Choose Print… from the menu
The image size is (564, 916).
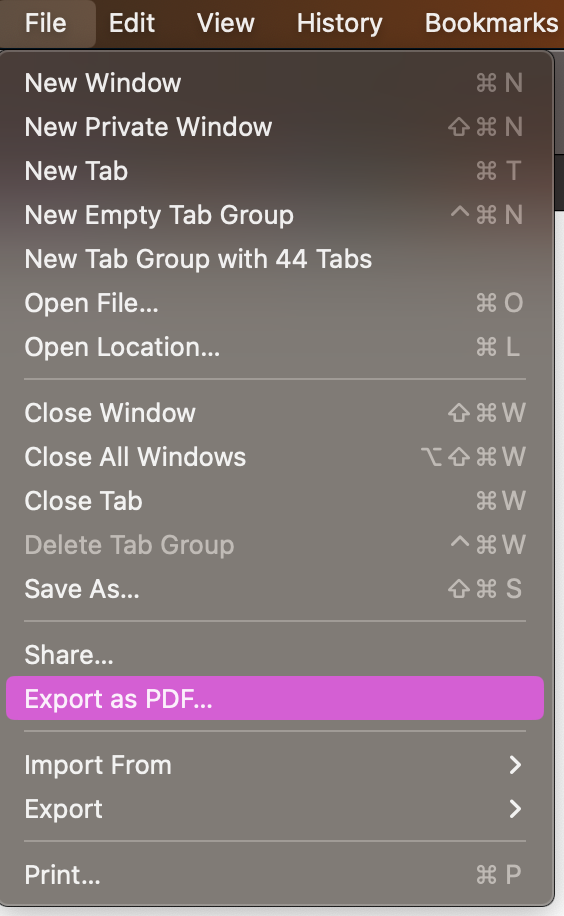275,875
